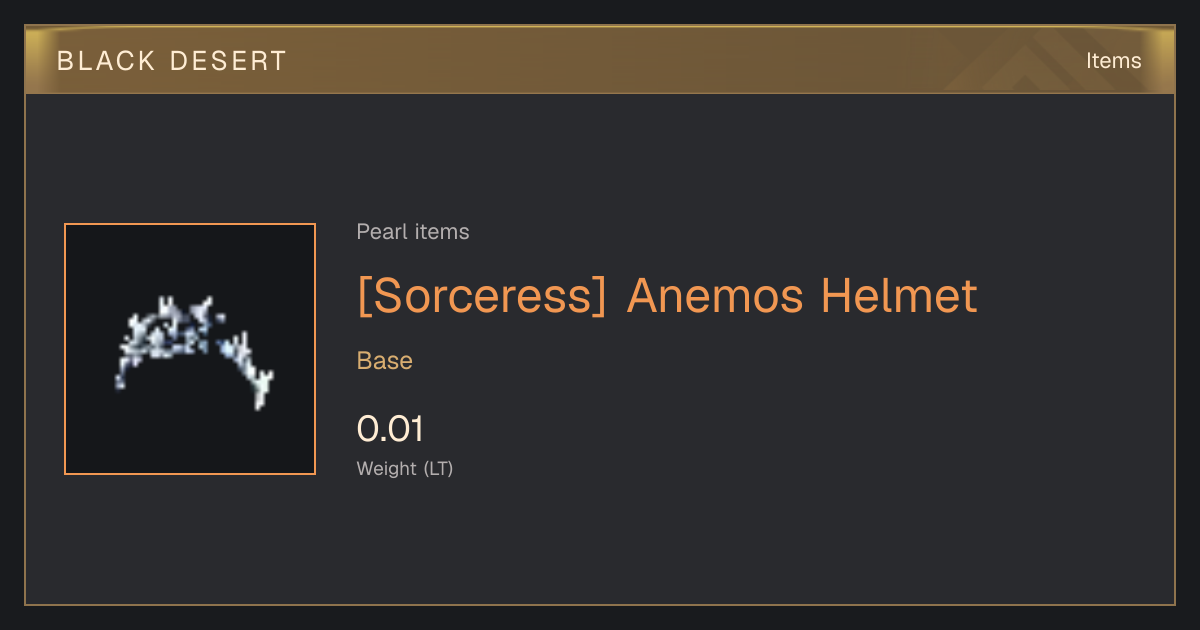Click the word Anemos in item name
The image size is (1200, 630).
point(715,296)
